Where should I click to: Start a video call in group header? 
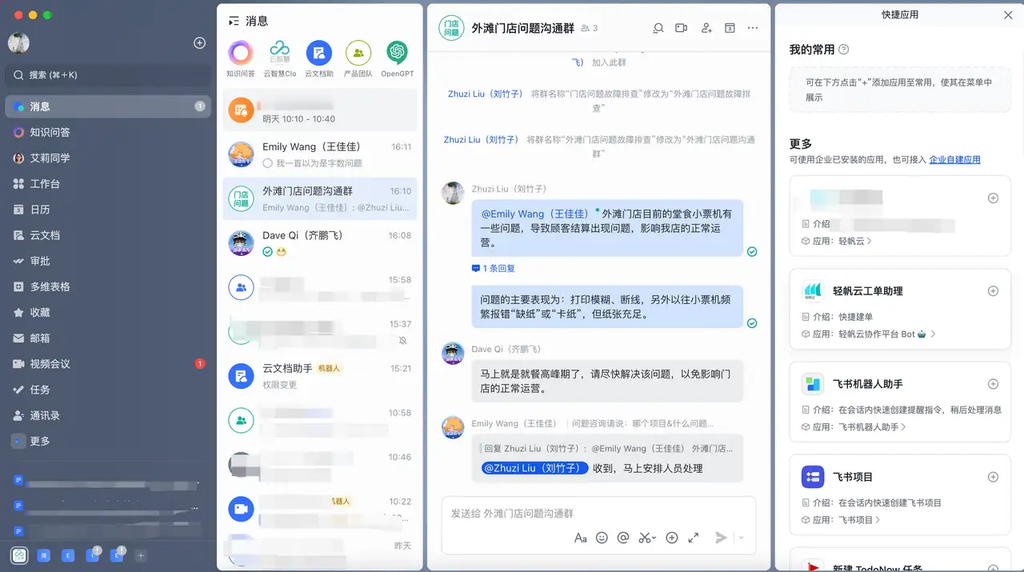point(681,28)
